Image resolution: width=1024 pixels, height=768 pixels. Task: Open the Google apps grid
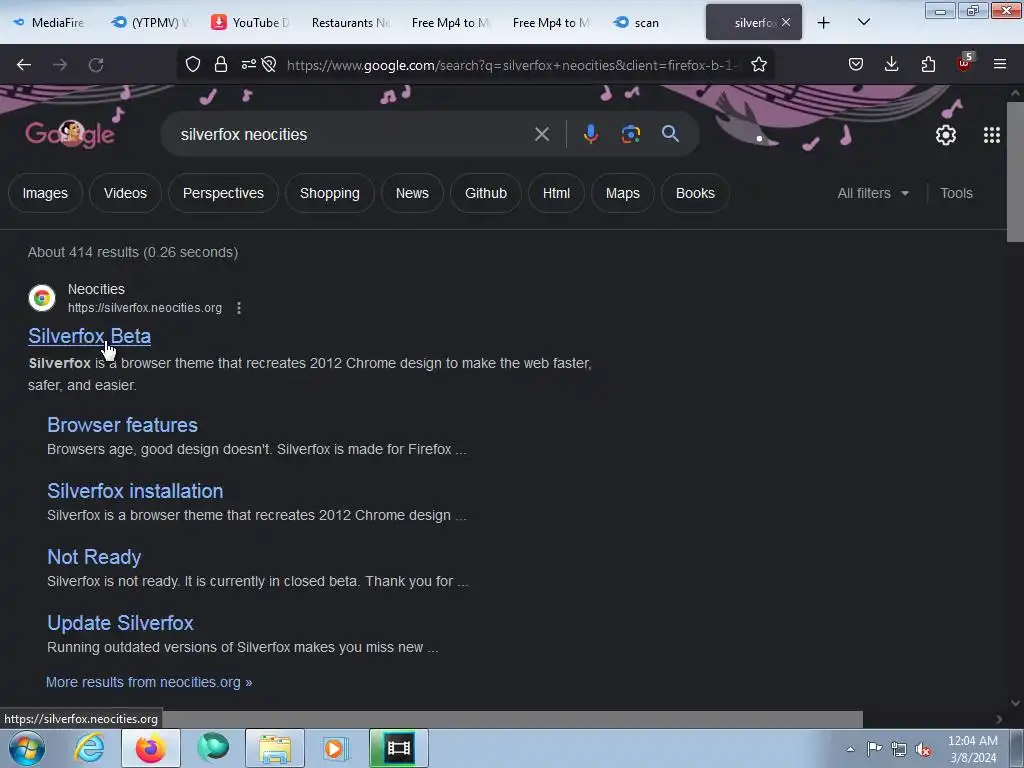pos(991,135)
